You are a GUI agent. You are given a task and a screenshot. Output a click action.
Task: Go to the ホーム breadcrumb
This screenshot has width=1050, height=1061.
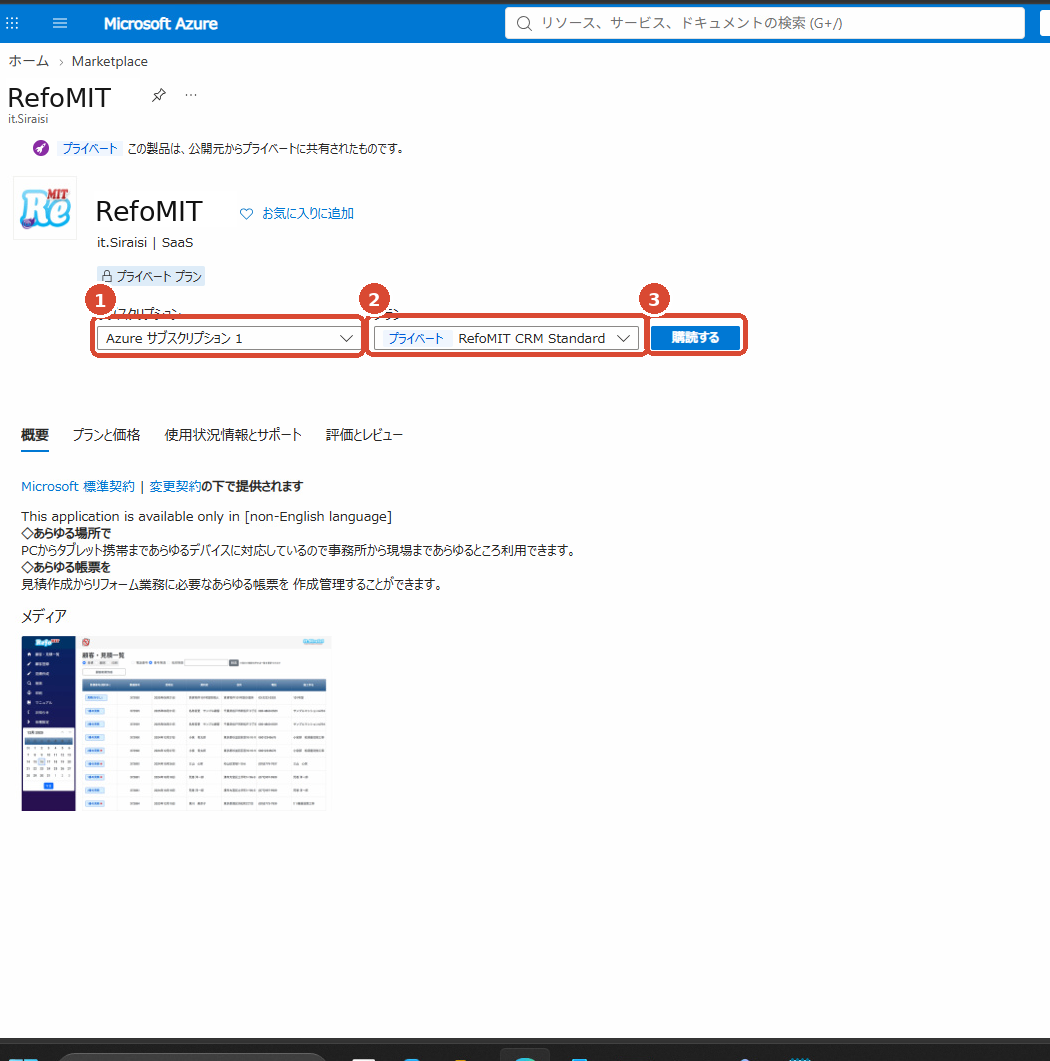coord(28,62)
